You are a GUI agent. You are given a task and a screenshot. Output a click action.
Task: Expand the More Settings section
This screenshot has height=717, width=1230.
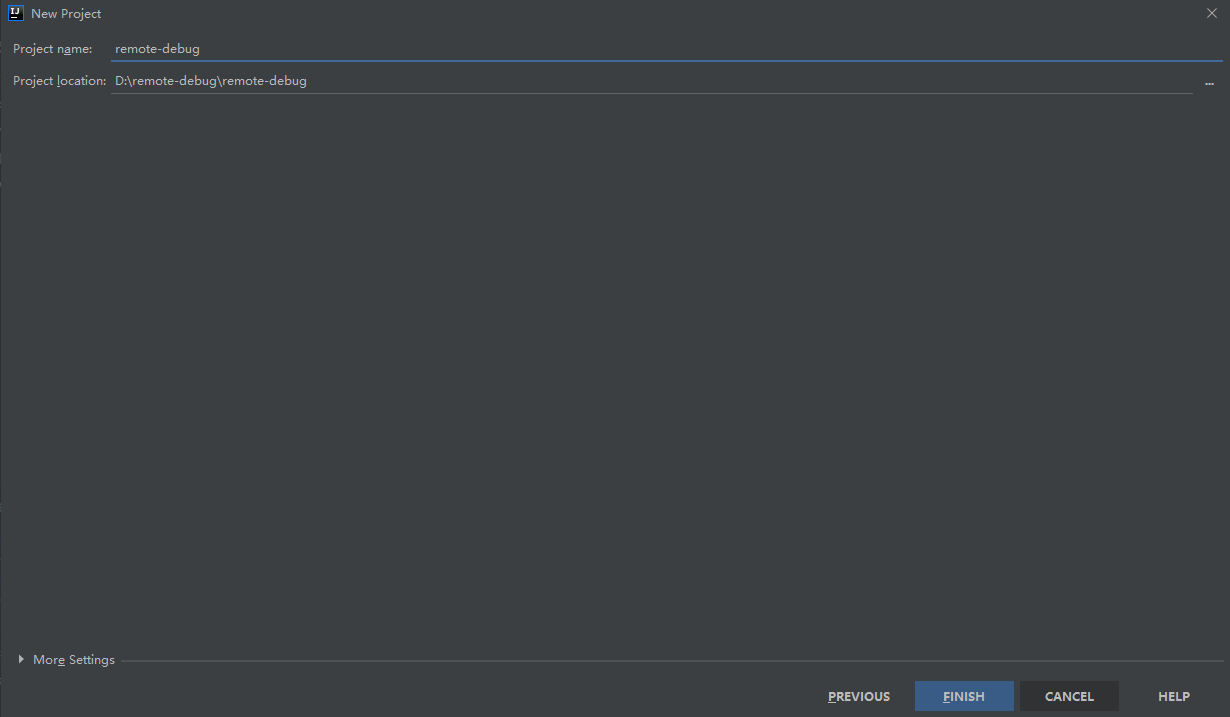click(x=66, y=660)
